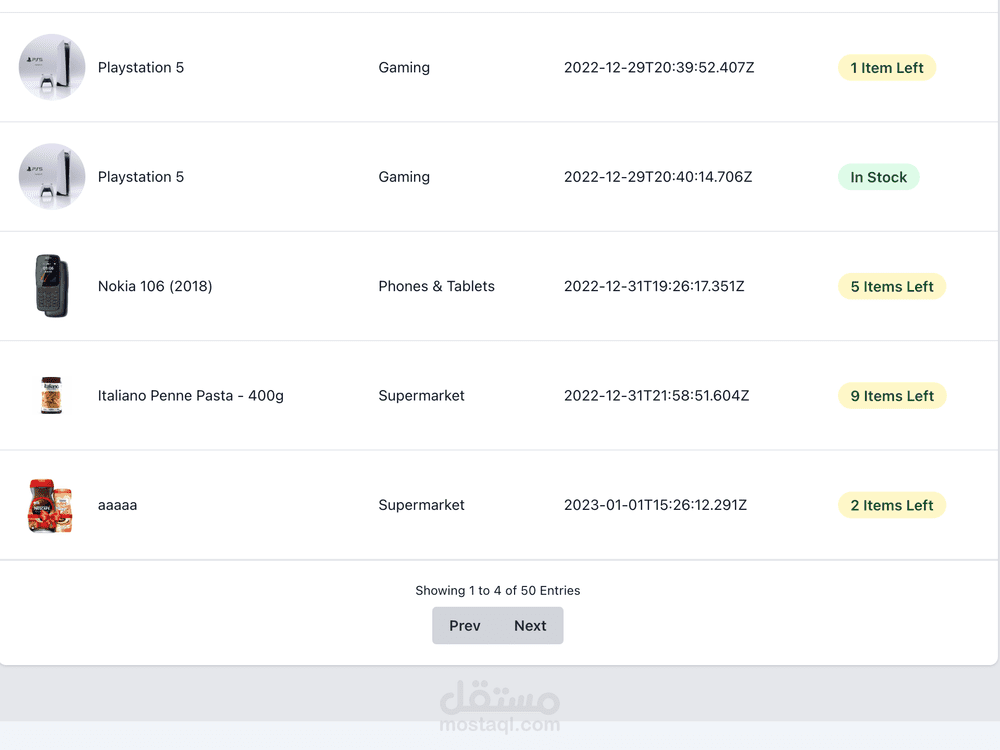The width and height of the screenshot is (1000, 750).
Task: Open Italiano Penne Pasta - 400g product name
Action: pyautogui.click(x=190, y=396)
